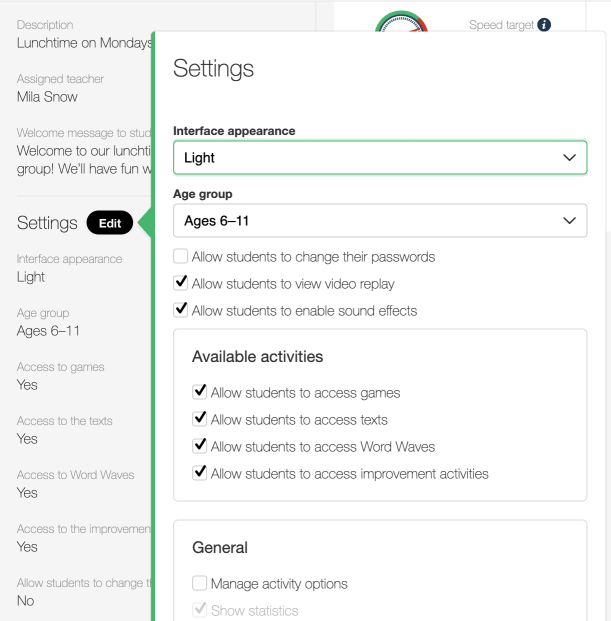The height and width of the screenshot is (621, 611).
Task: Uncheck Allow students to access games
Action: [x=200, y=393]
